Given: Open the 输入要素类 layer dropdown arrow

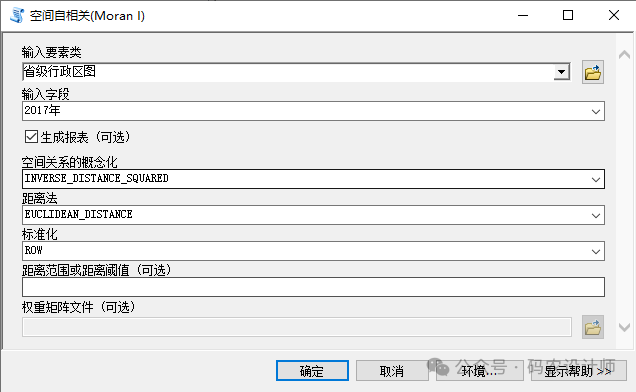Looking at the screenshot, I should (561, 72).
